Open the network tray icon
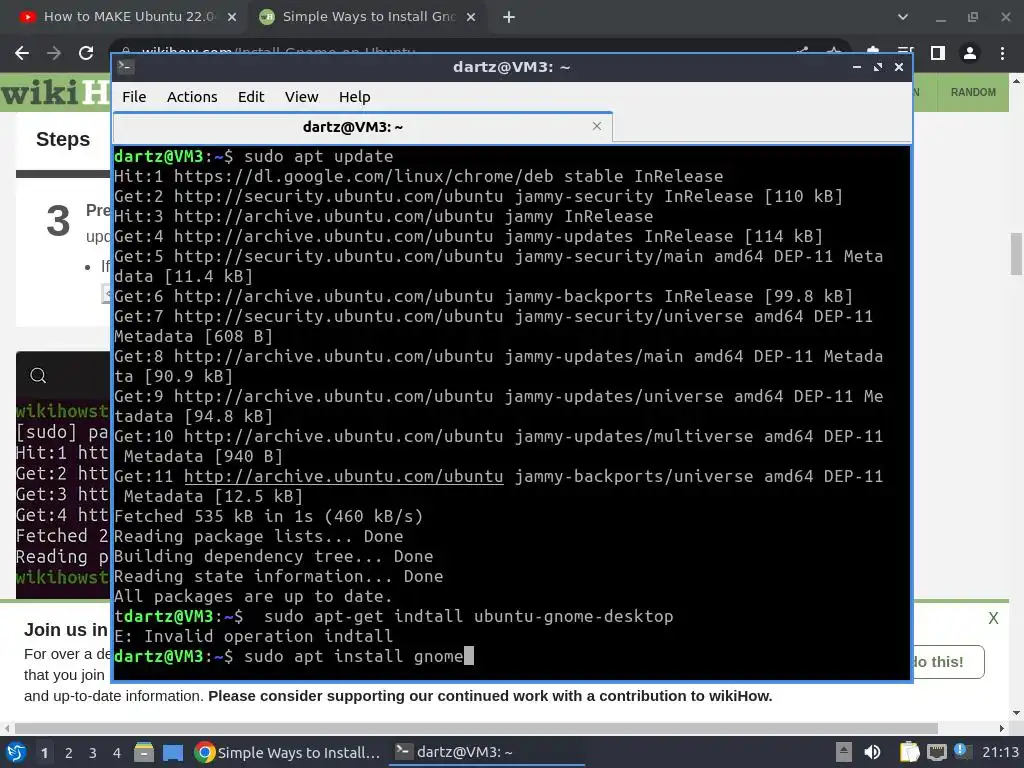Screen dimensions: 1024x768 tap(936, 752)
